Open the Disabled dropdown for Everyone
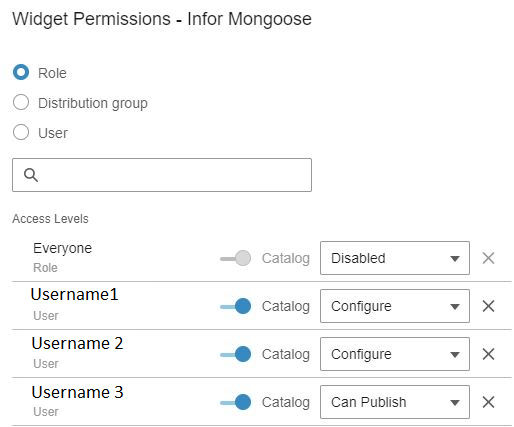This screenshot has width=514, height=427. point(395,258)
